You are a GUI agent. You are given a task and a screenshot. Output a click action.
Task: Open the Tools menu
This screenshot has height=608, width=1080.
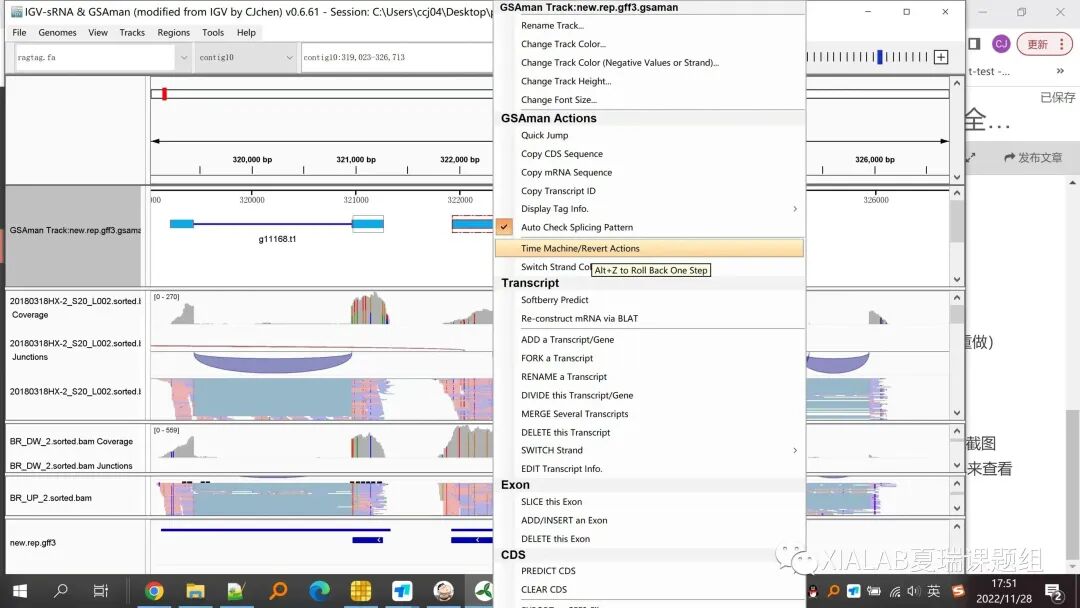(x=213, y=32)
